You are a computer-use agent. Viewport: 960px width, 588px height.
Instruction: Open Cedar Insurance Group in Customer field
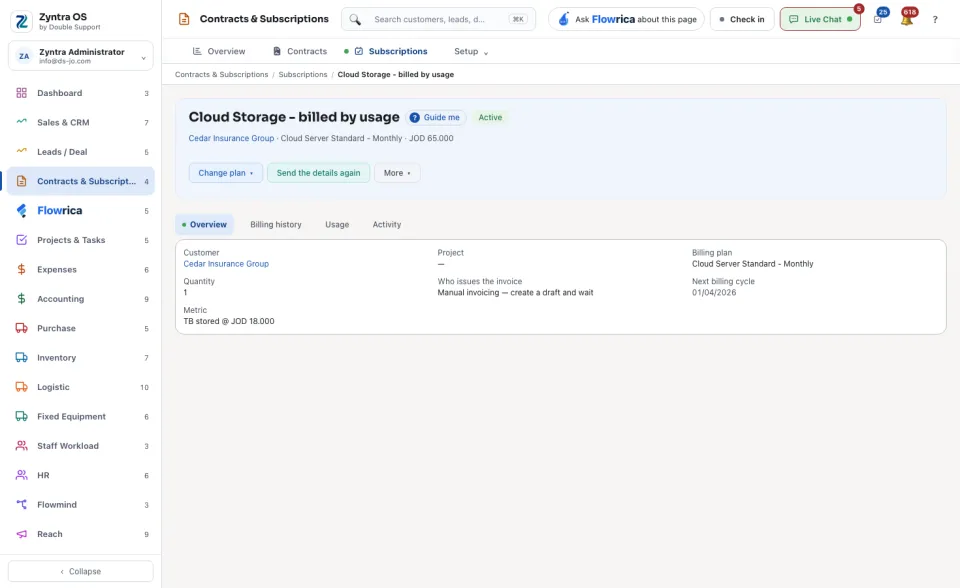coord(226,264)
